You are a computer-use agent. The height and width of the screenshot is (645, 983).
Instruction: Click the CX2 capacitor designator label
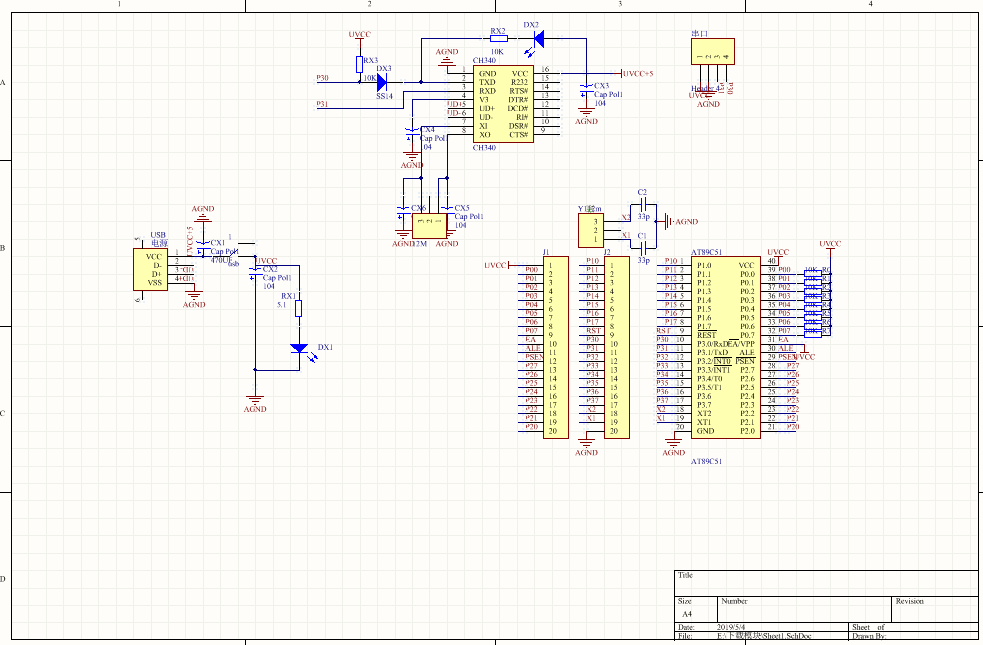click(270, 269)
